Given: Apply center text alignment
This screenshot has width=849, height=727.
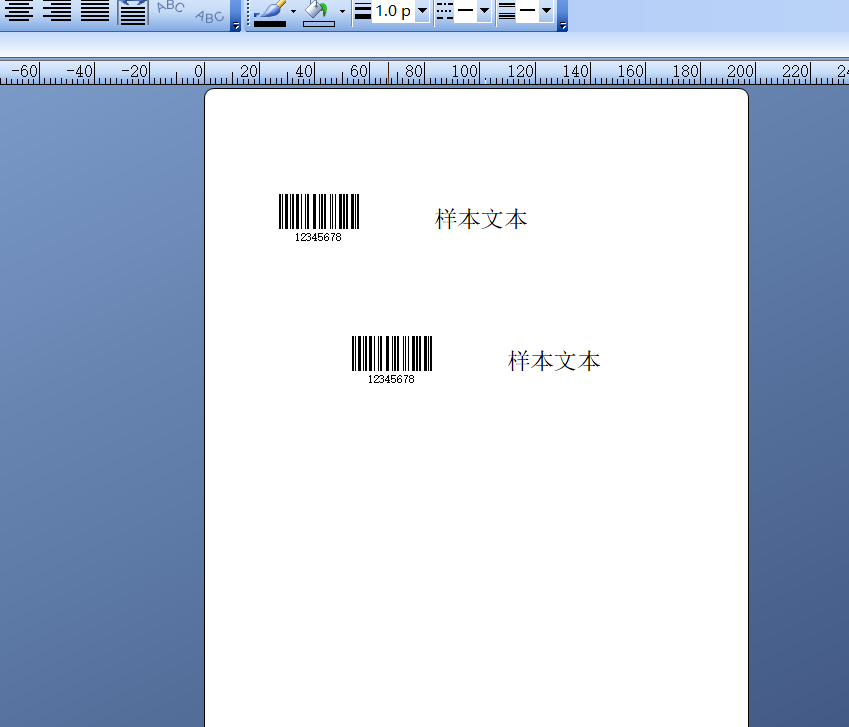Looking at the screenshot, I should click(x=19, y=10).
